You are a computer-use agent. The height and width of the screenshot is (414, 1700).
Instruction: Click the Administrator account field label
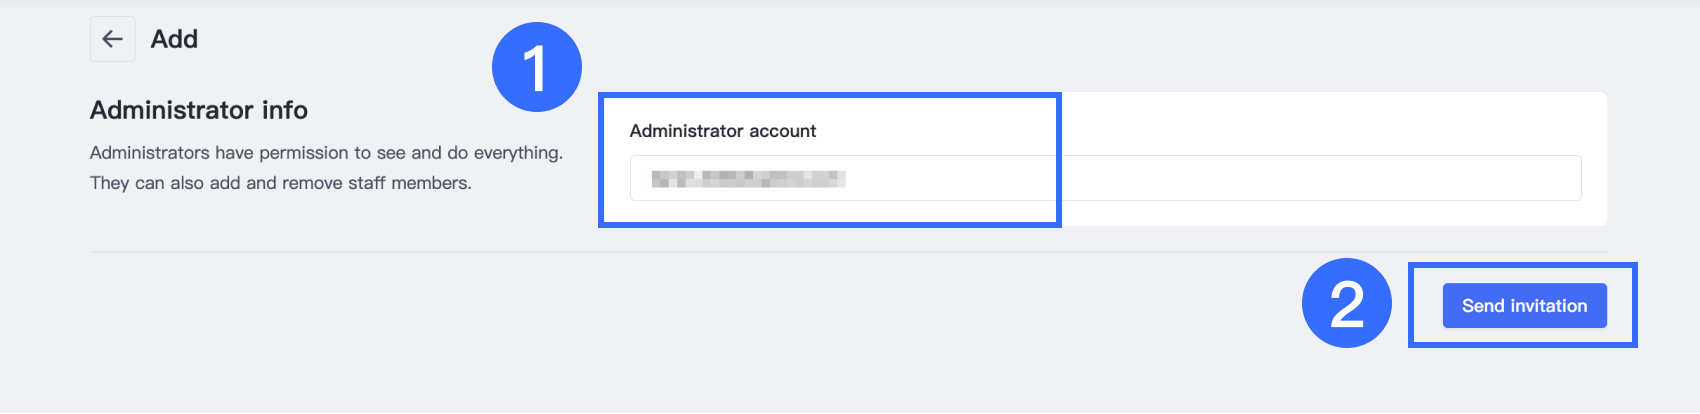(722, 131)
